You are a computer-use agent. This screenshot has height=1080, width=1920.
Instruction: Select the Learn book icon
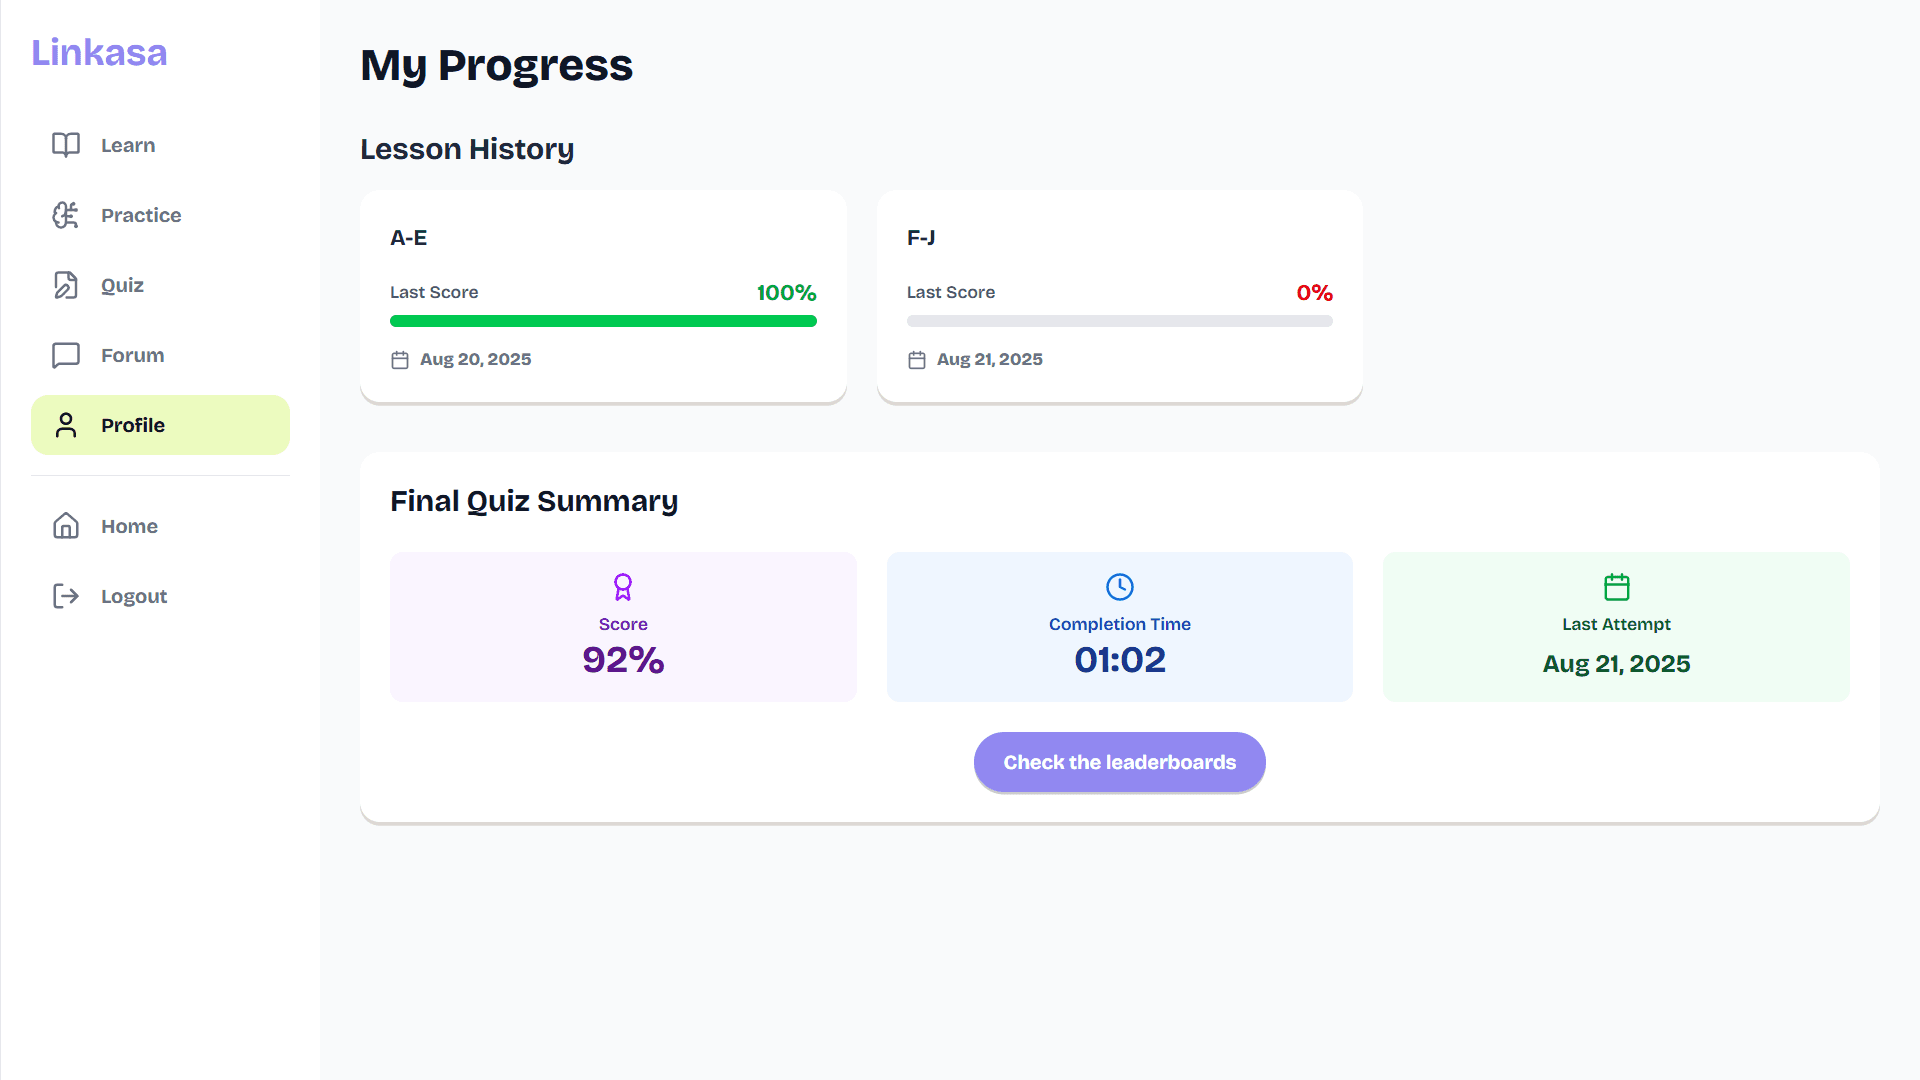coord(65,144)
